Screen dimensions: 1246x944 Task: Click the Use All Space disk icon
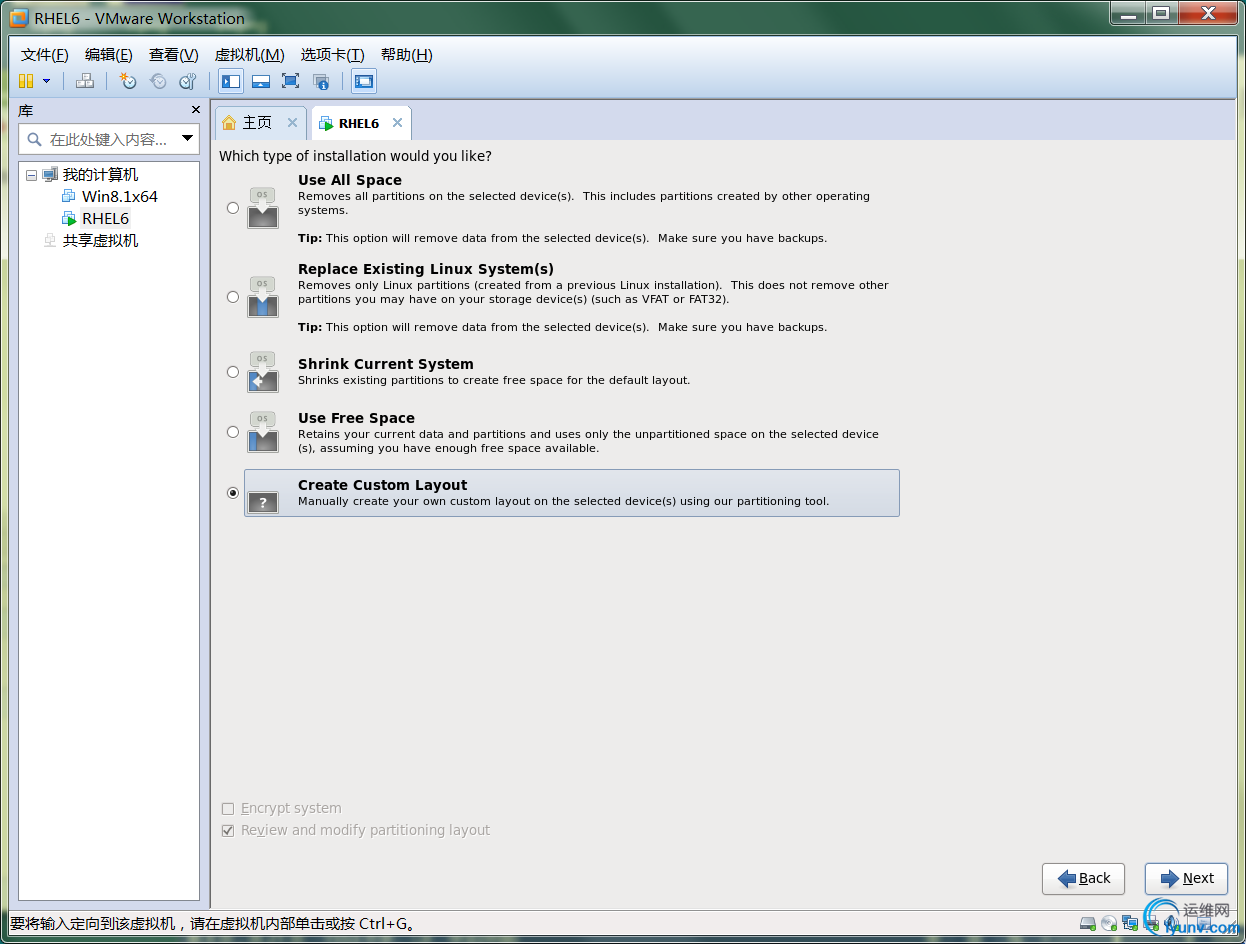point(263,209)
